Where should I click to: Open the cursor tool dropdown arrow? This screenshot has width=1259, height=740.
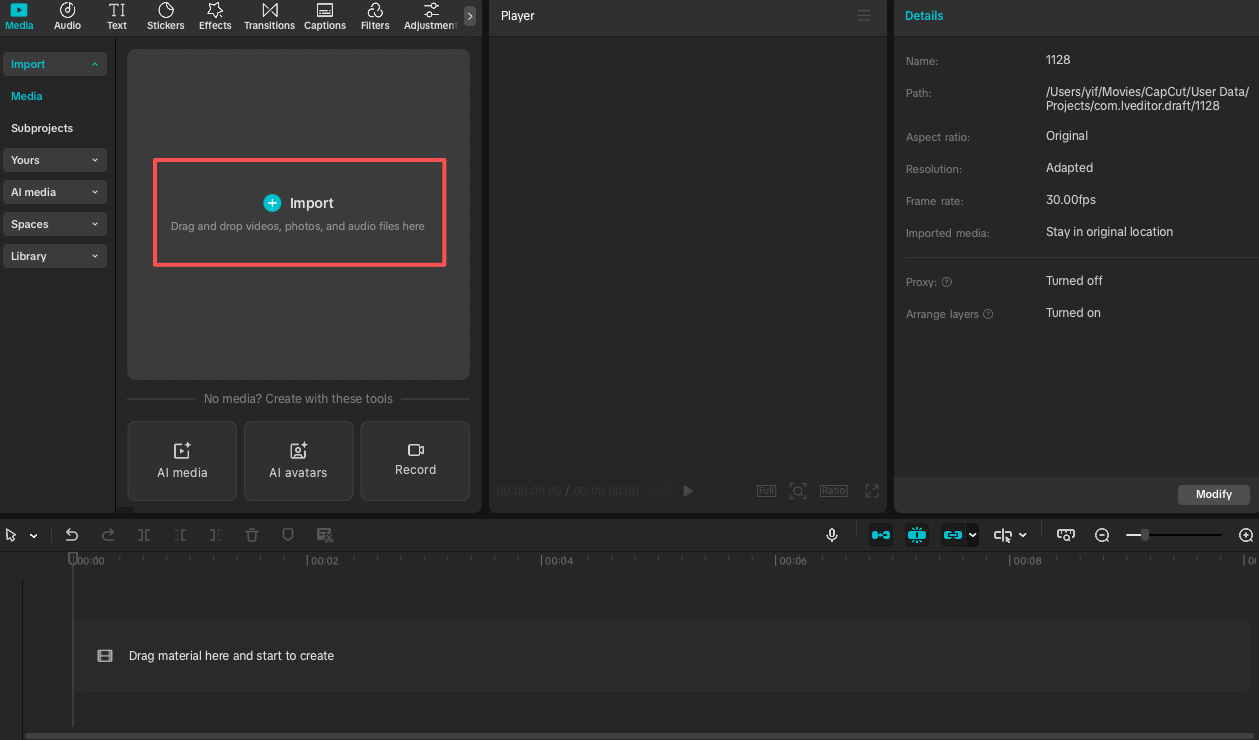(x=33, y=535)
